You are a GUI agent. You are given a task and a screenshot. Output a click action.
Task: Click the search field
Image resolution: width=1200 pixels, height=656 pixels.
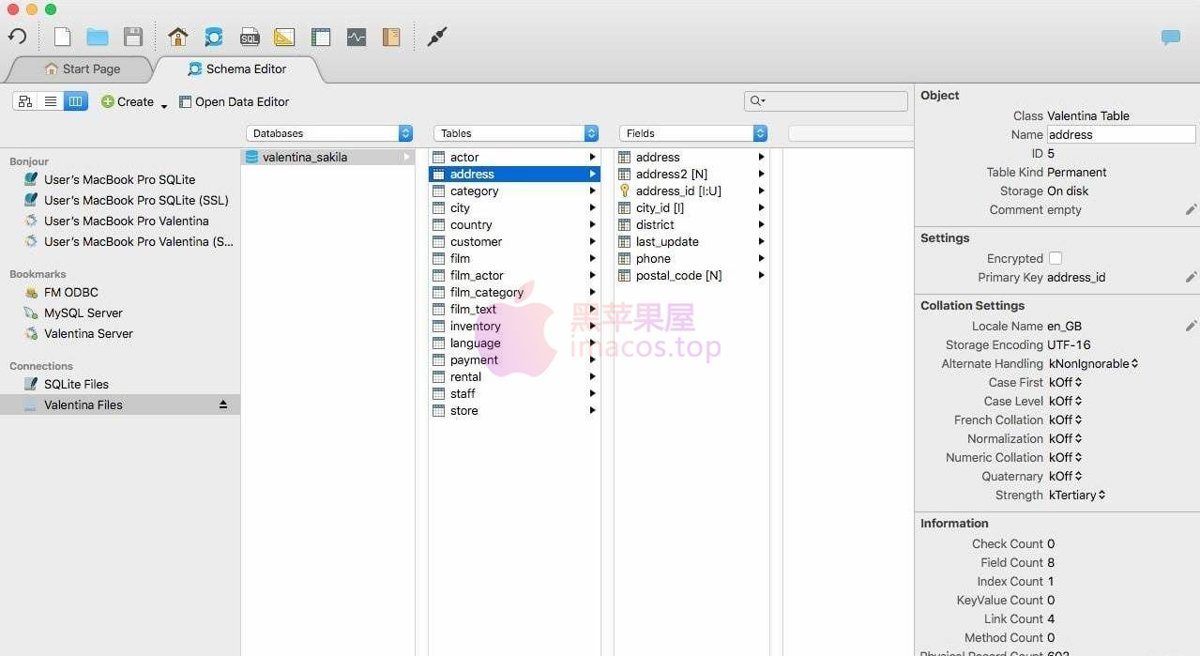click(x=826, y=101)
